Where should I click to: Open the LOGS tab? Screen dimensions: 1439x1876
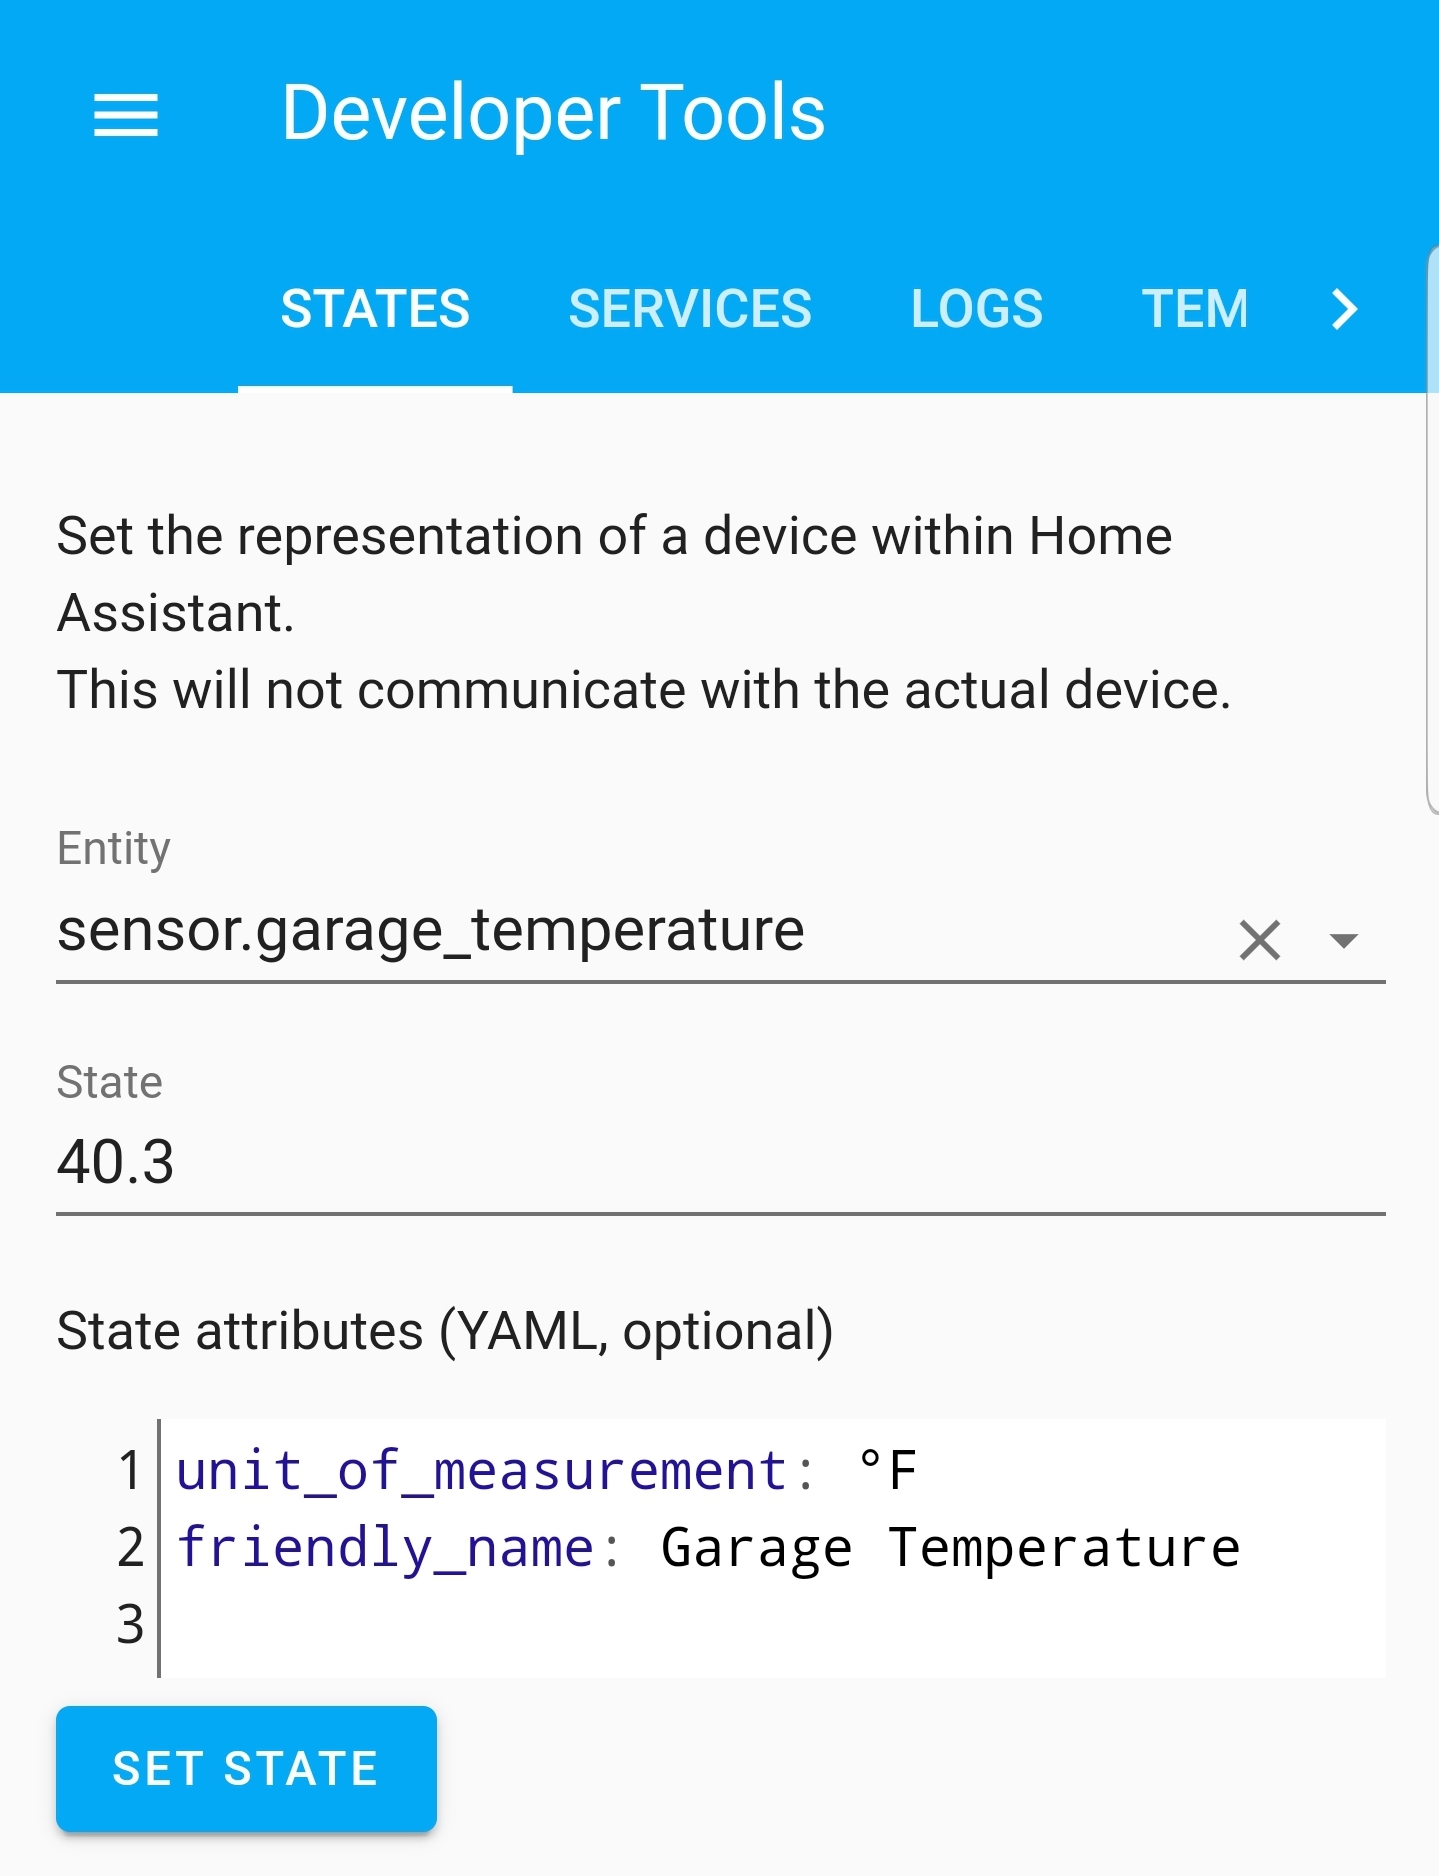pos(976,308)
